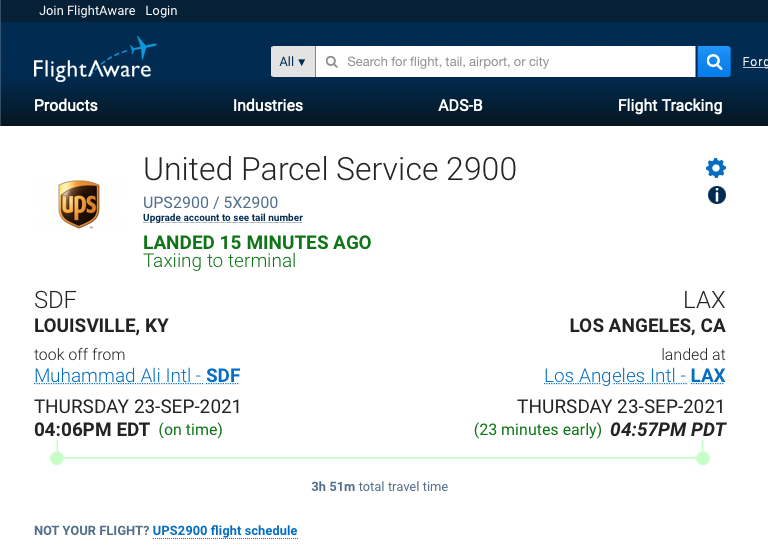Click the magnifier icon inside search field
The image size is (768, 553).
tap(332, 62)
